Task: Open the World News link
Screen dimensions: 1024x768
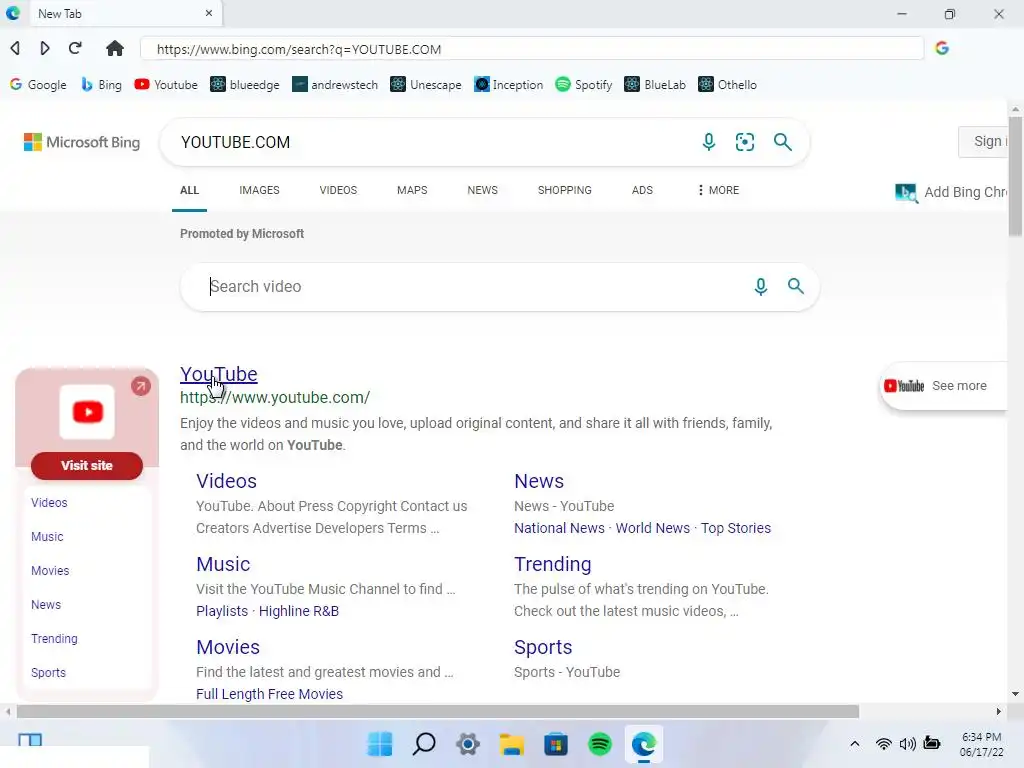Action: [652, 528]
